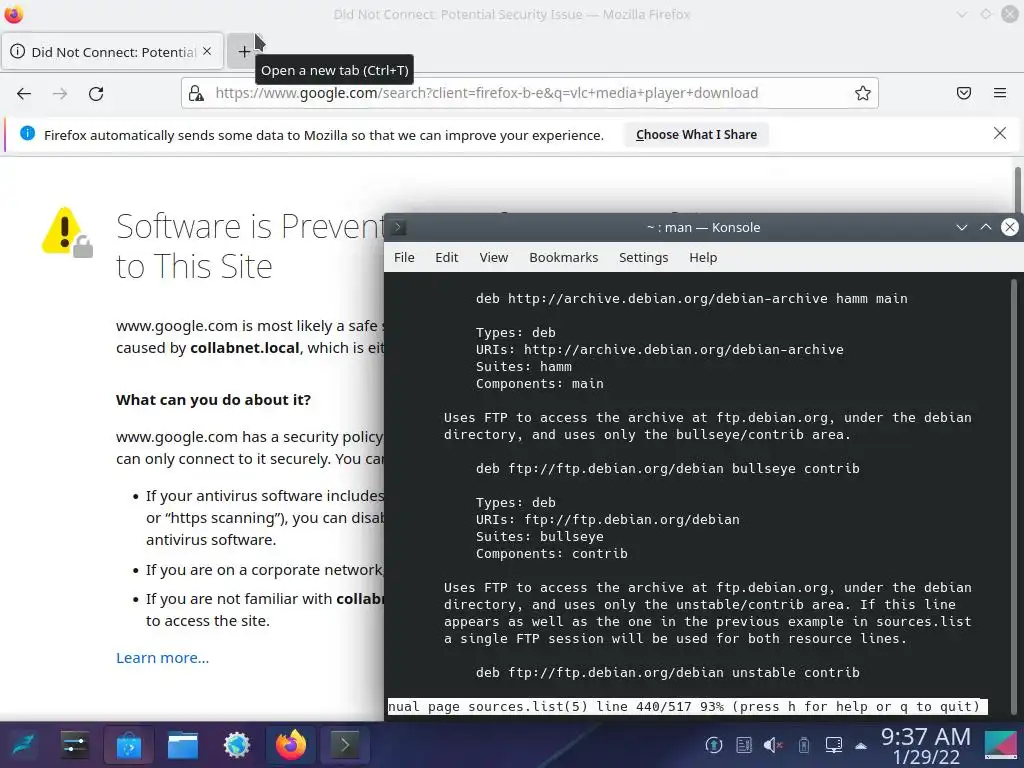Click the 9:37 AM clock
This screenshot has height=768, width=1024.
[925, 737]
